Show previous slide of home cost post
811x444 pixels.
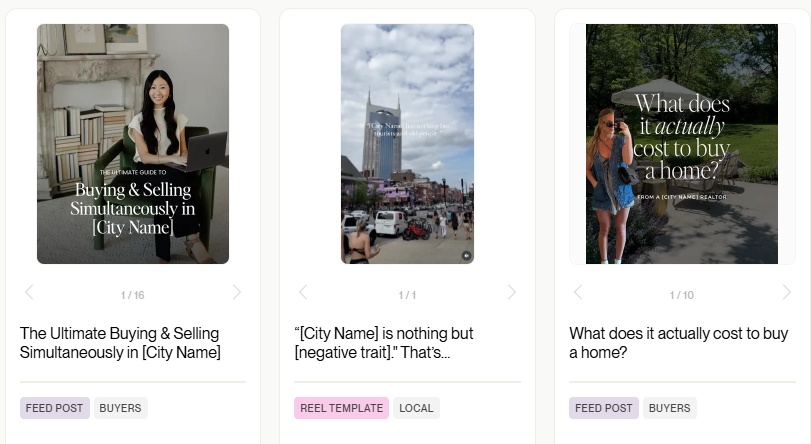click(x=577, y=293)
